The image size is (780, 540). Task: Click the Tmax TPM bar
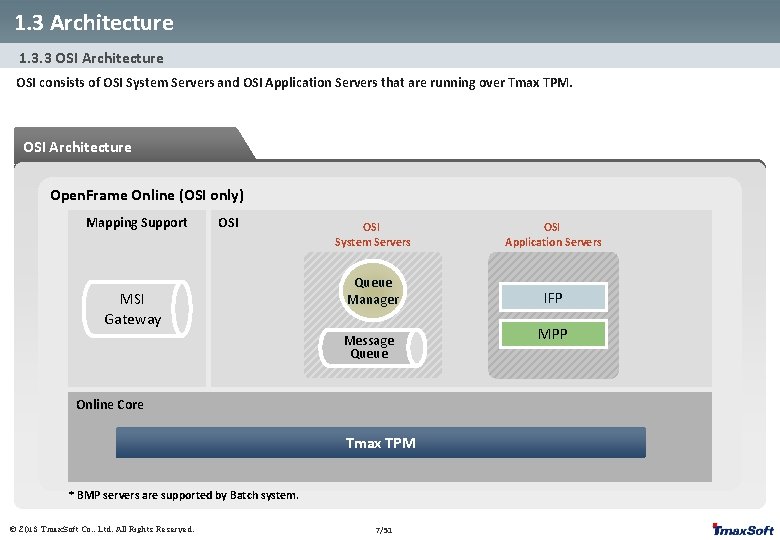tap(381, 443)
